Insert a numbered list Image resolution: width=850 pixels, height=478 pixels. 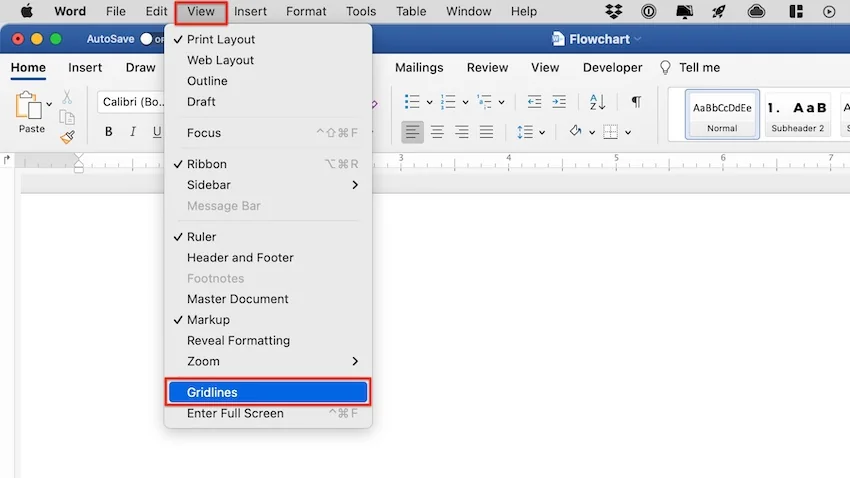click(x=448, y=101)
